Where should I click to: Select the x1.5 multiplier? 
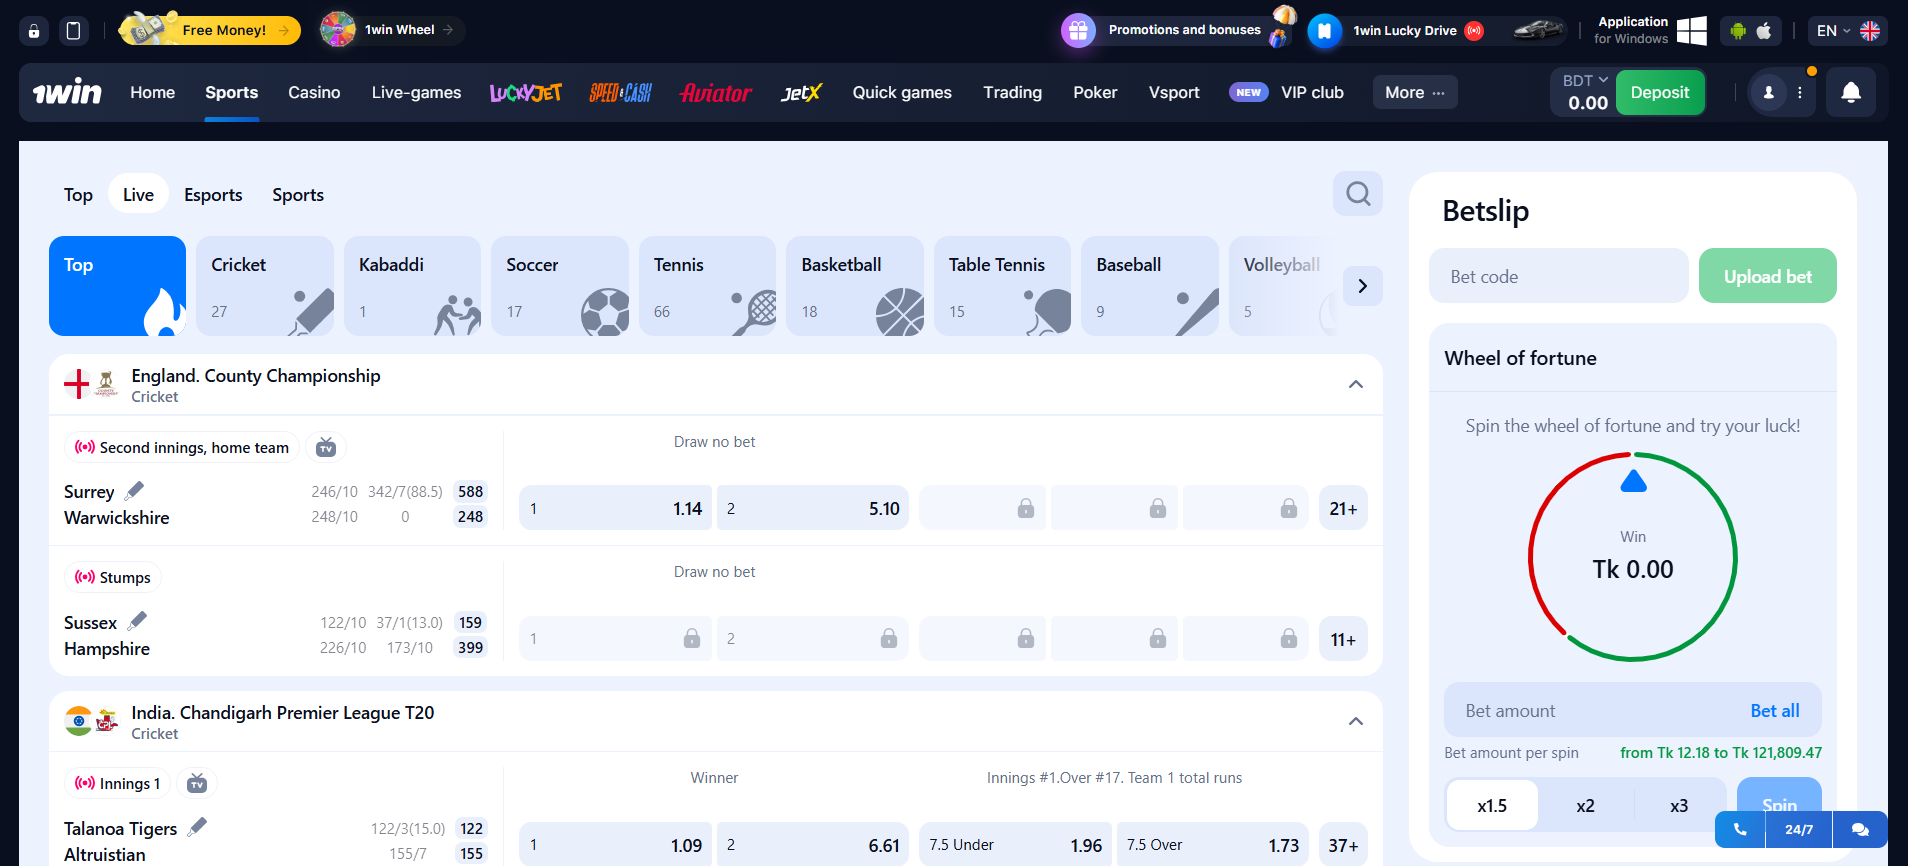click(x=1492, y=805)
